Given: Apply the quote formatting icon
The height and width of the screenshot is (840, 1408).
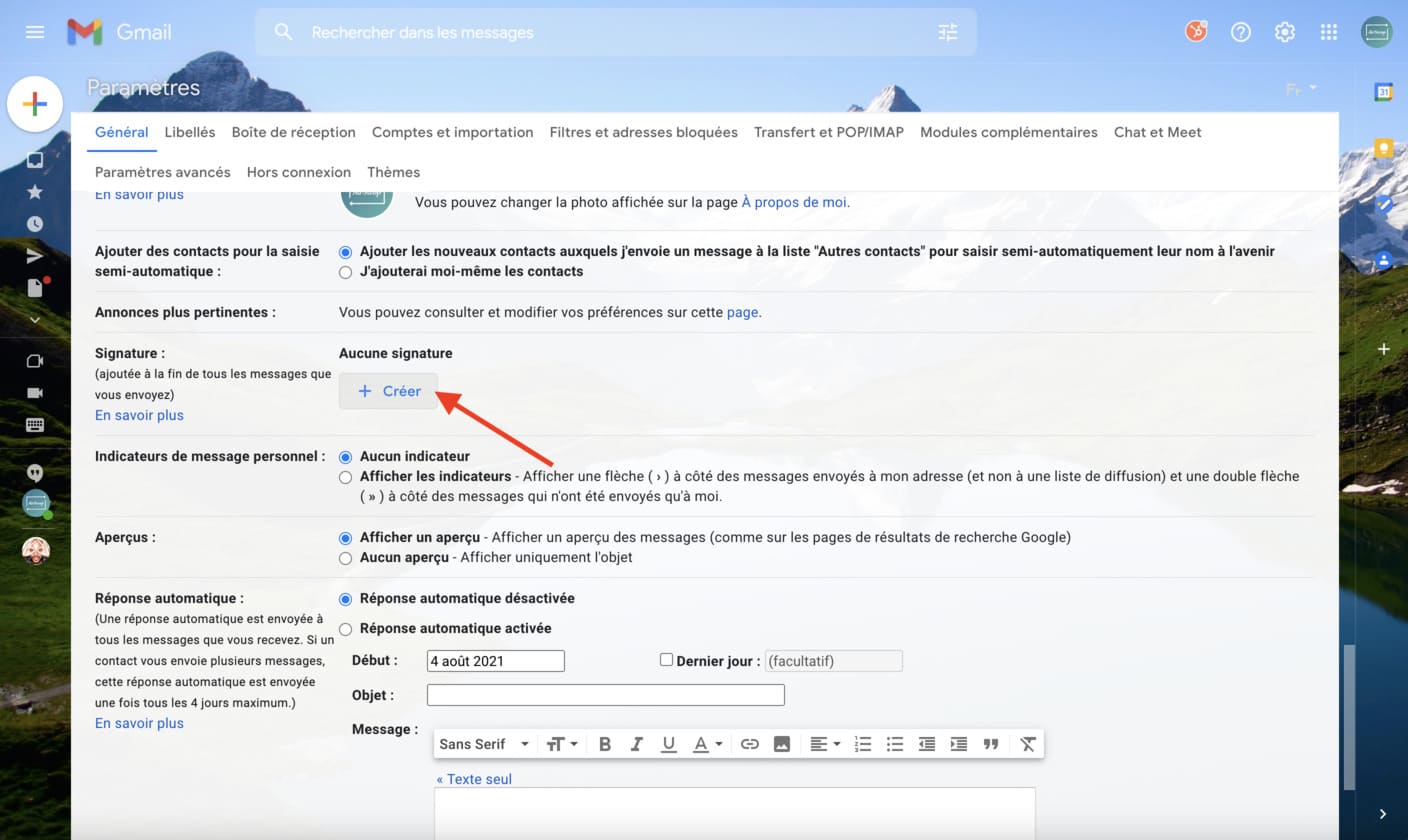Looking at the screenshot, I should [x=991, y=744].
